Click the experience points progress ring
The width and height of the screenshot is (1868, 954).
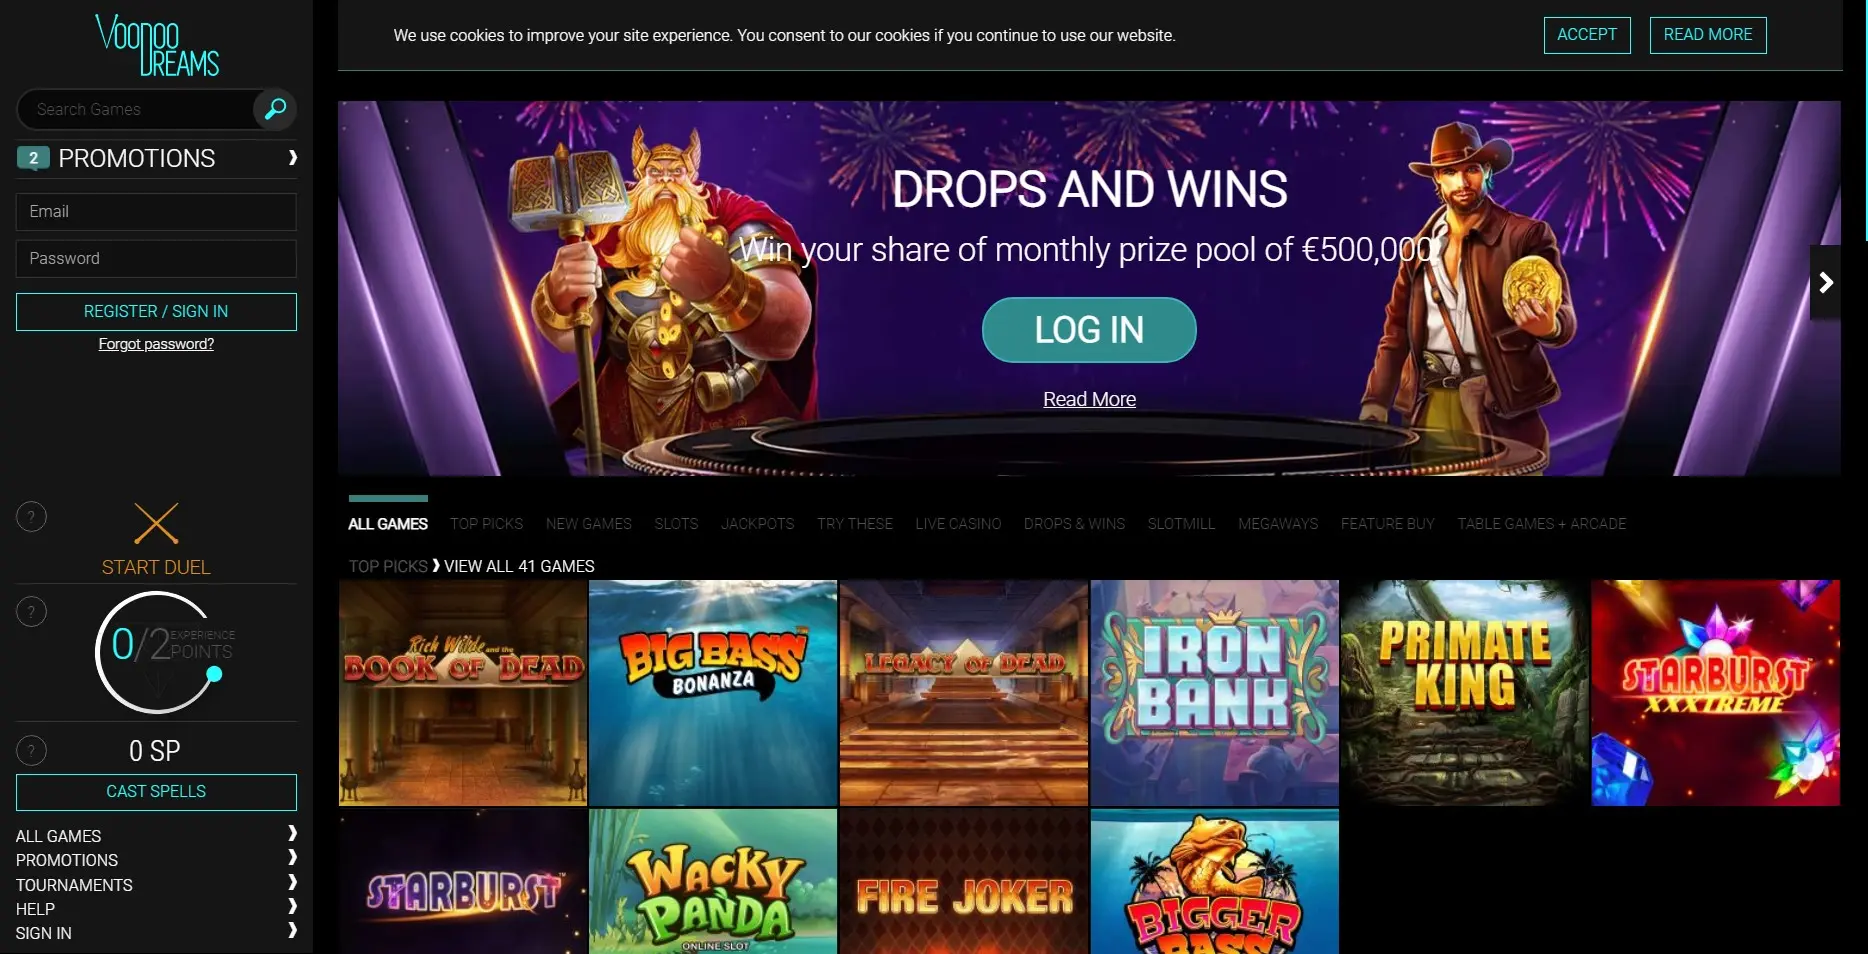tap(156, 652)
